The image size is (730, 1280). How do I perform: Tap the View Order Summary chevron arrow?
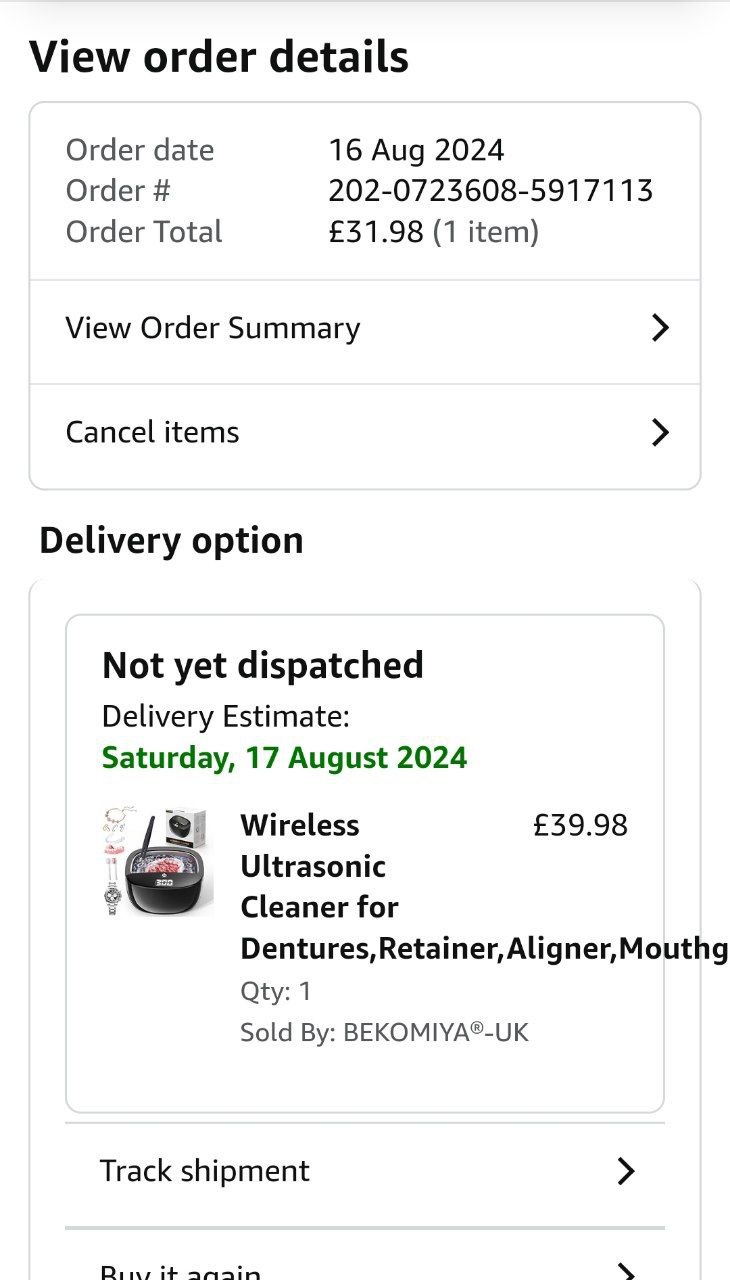point(659,328)
